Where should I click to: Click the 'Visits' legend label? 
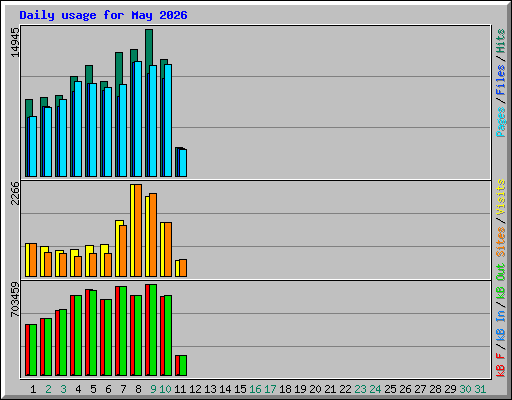501,197
